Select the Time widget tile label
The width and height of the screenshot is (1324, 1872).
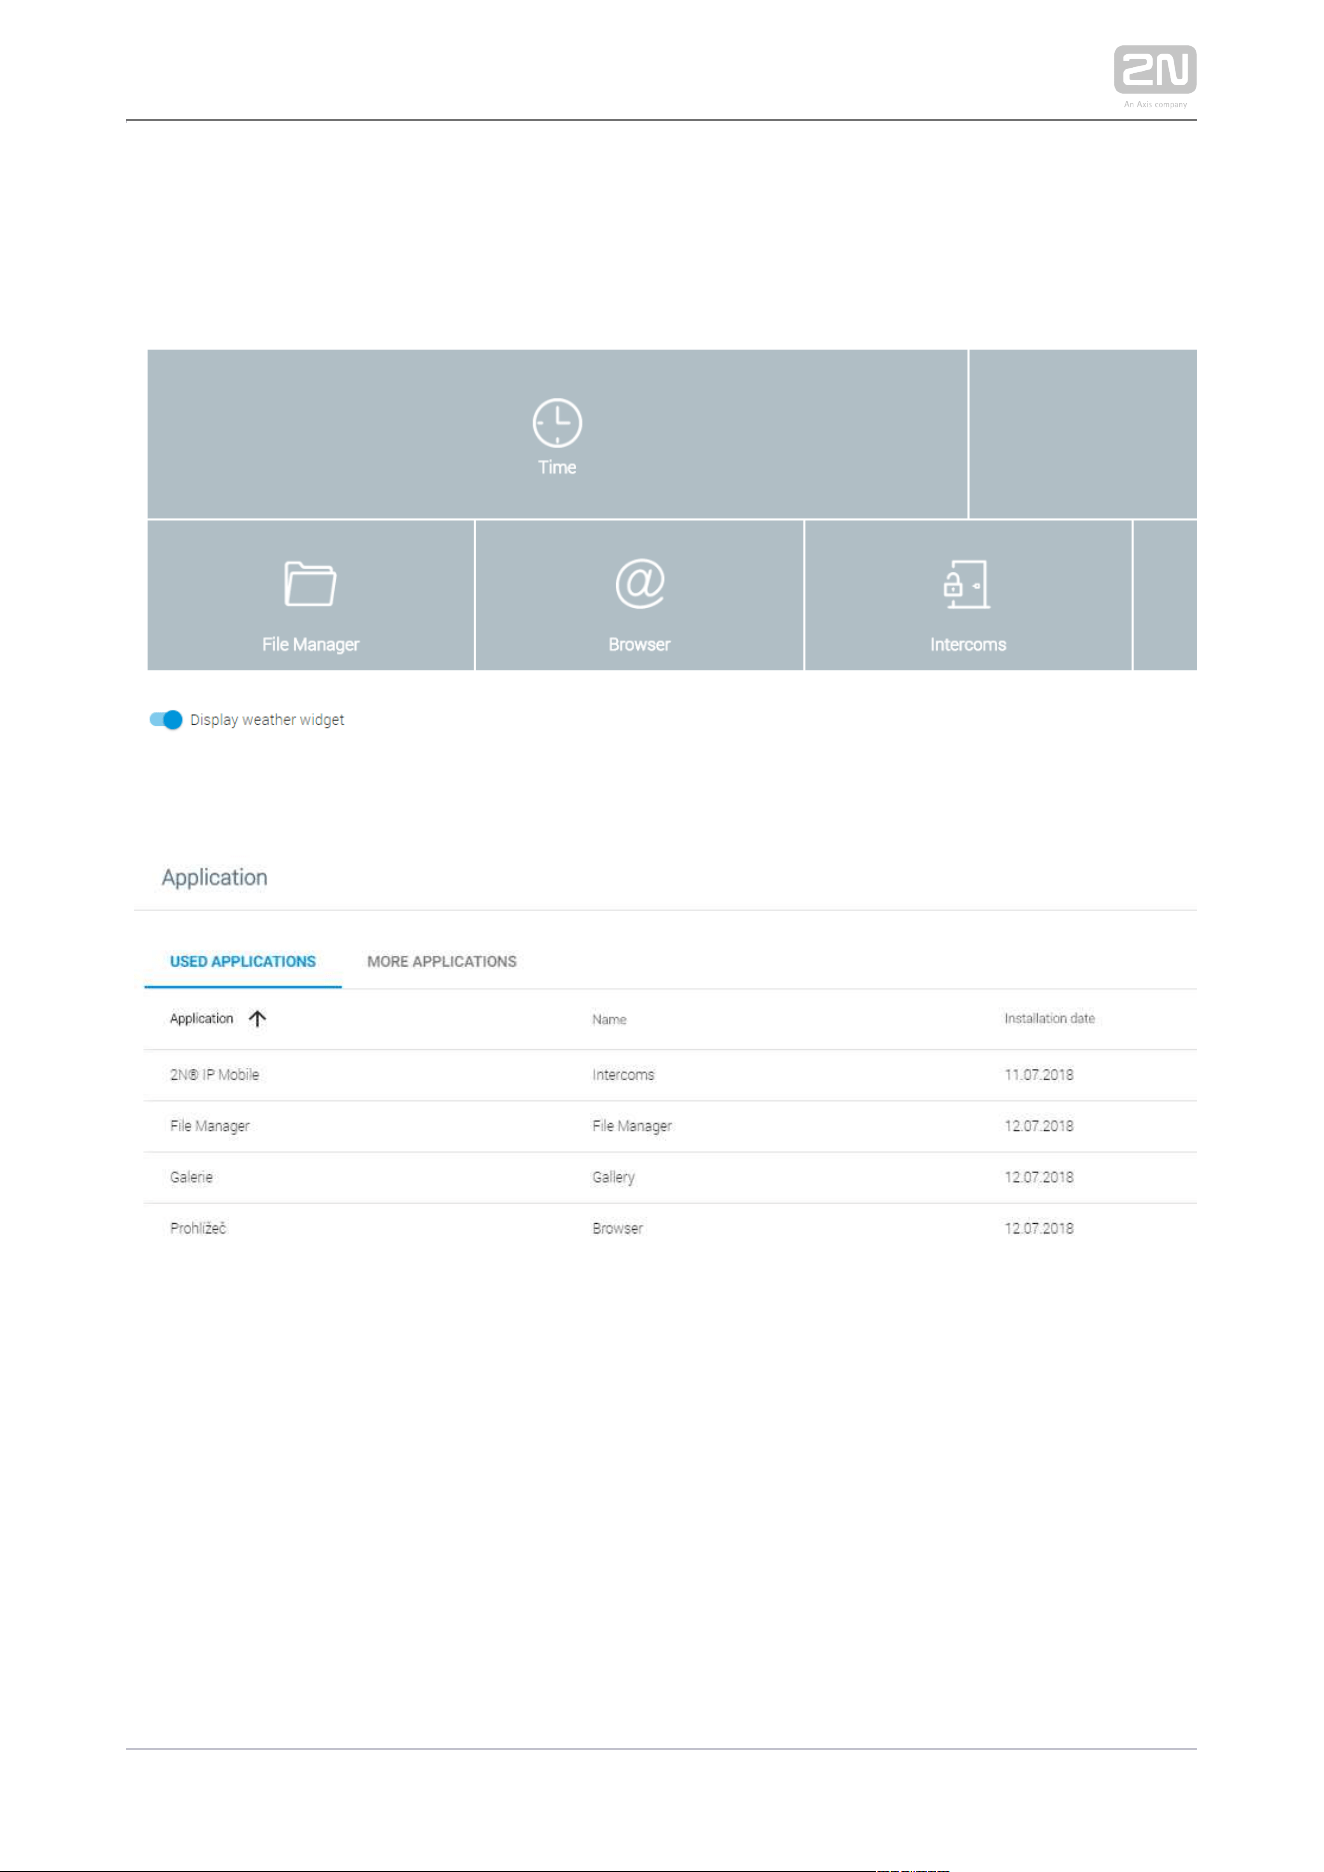pos(557,467)
